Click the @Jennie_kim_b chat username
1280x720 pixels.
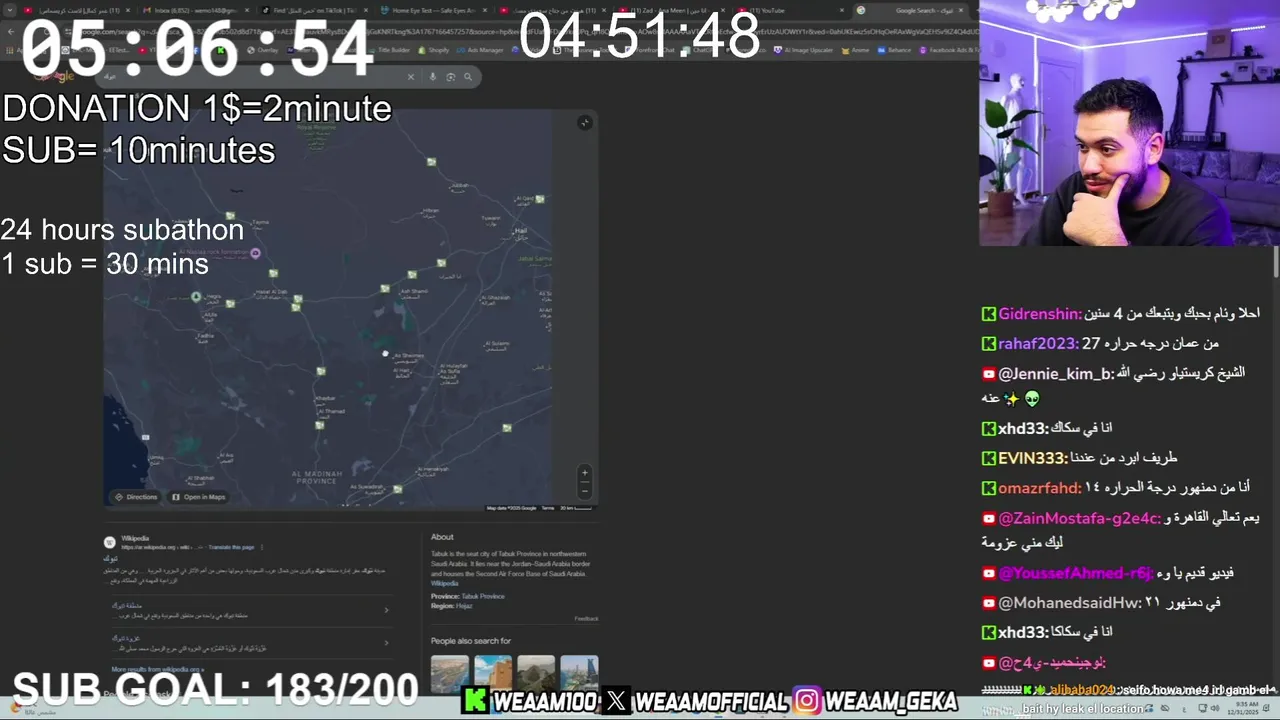(1056, 373)
